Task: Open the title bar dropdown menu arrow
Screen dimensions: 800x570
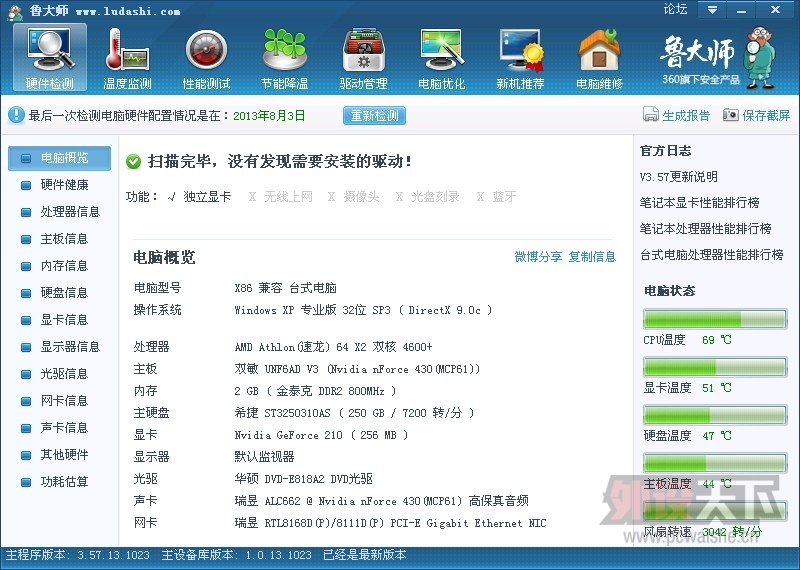Action: click(712, 10)
